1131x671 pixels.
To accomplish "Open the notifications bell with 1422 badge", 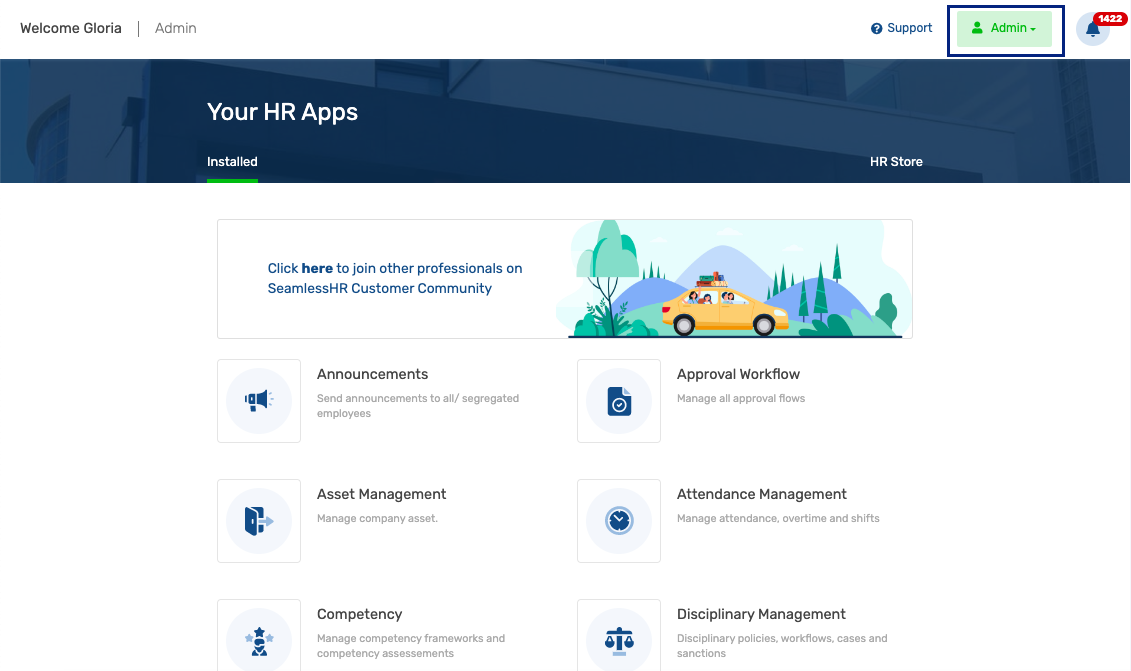I will pos(1093,30).
